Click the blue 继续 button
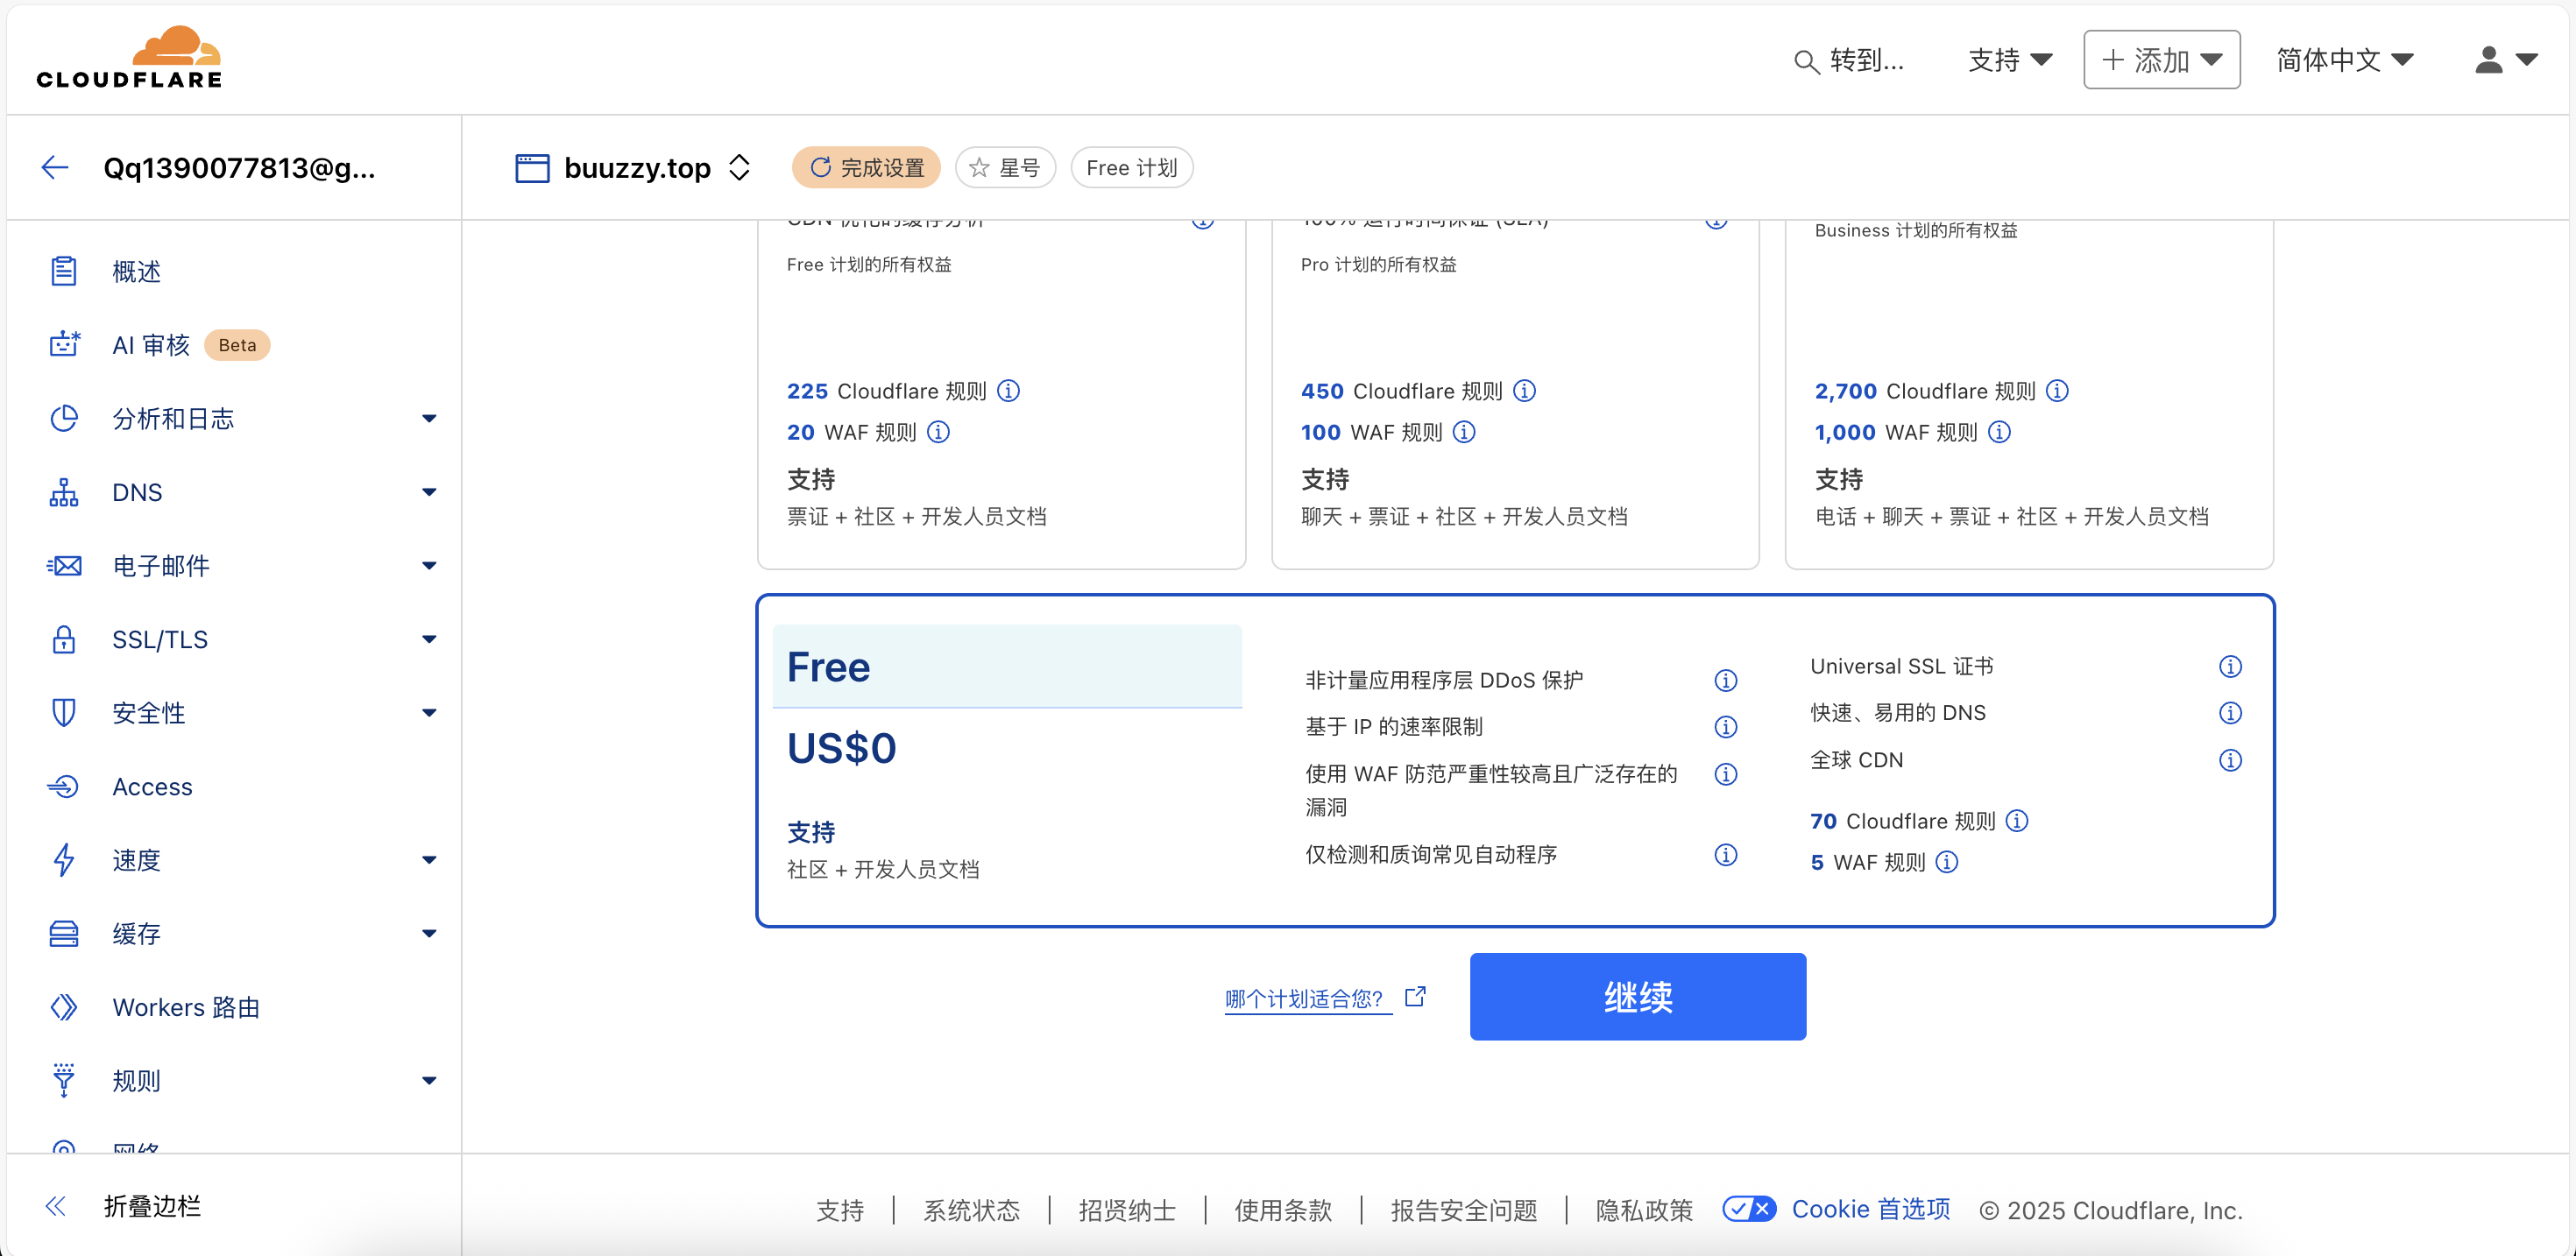The height and width of the screenshot is (1256, 2576). 1637,996
